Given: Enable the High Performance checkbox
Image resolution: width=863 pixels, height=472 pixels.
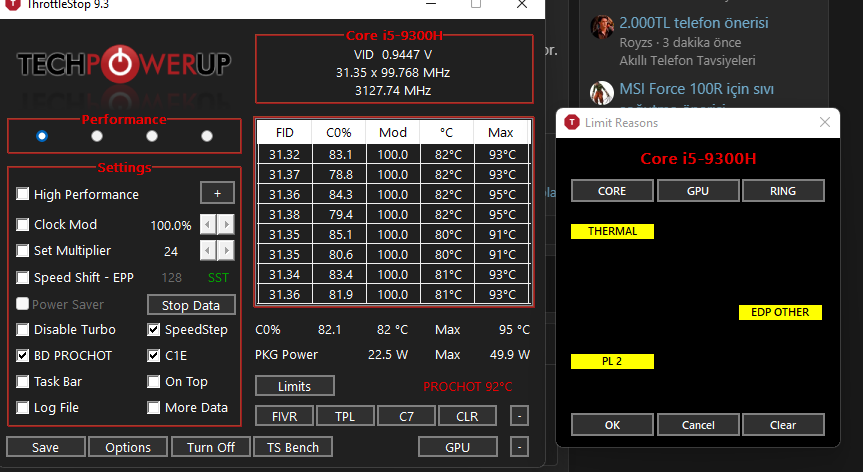Looking at the screenshot, I should click(23, 194).
